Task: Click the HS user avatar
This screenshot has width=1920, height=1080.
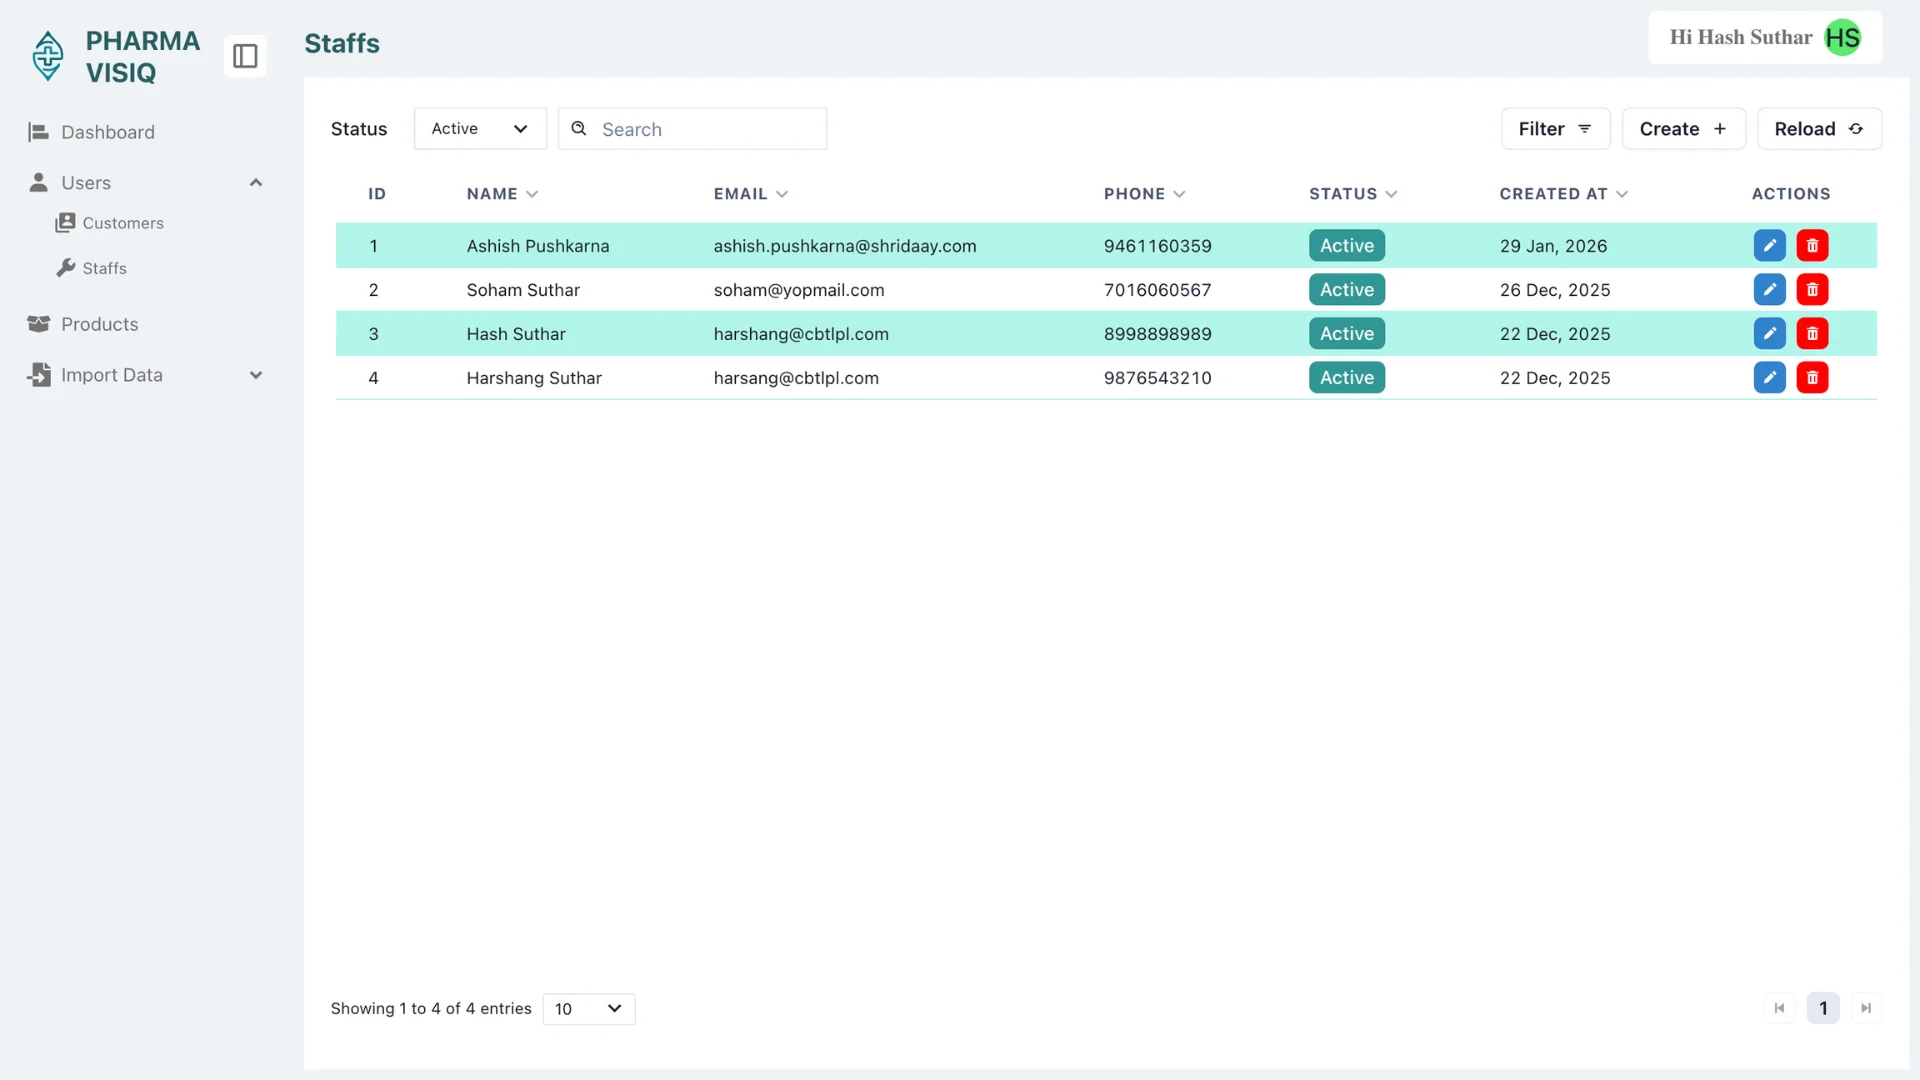Action: 1842,38
